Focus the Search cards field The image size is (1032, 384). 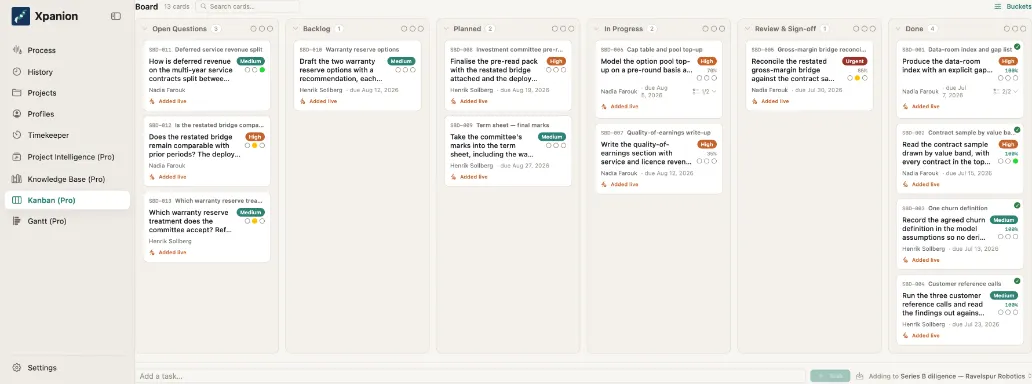tap(247, 7)
